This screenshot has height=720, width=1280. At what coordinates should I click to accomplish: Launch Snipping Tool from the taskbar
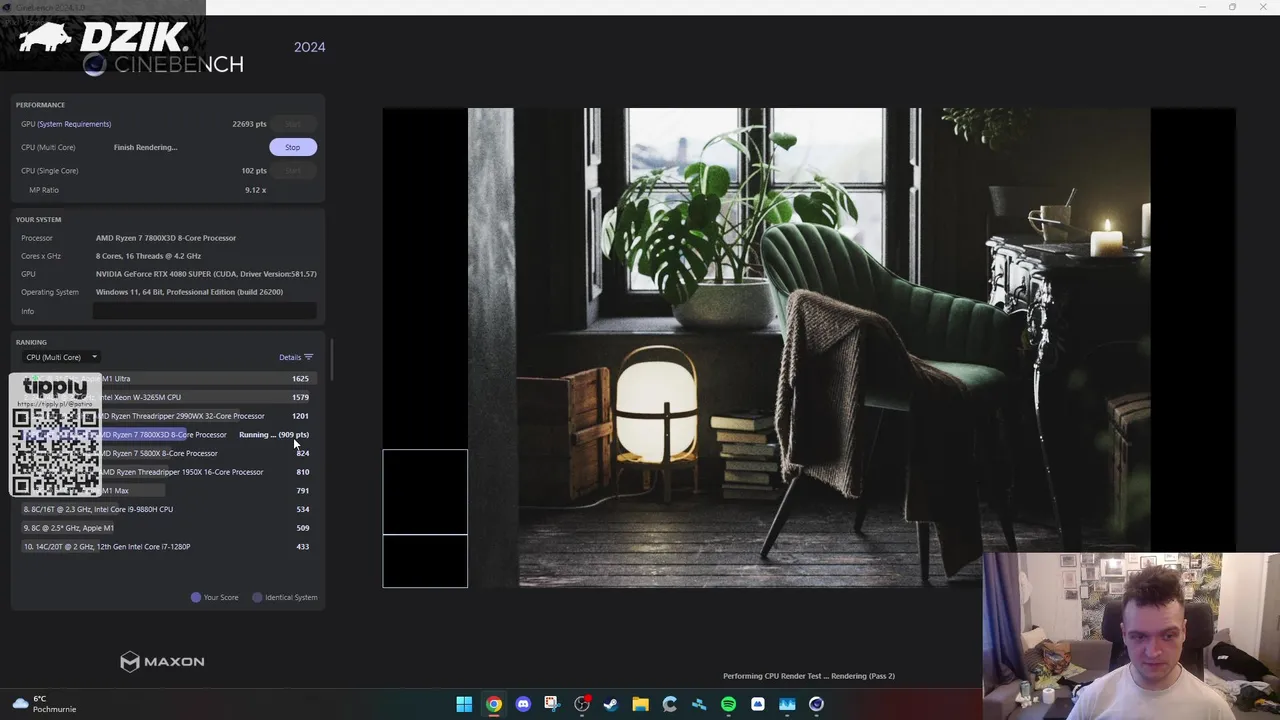pyautogui.click(x=552, y=704)
